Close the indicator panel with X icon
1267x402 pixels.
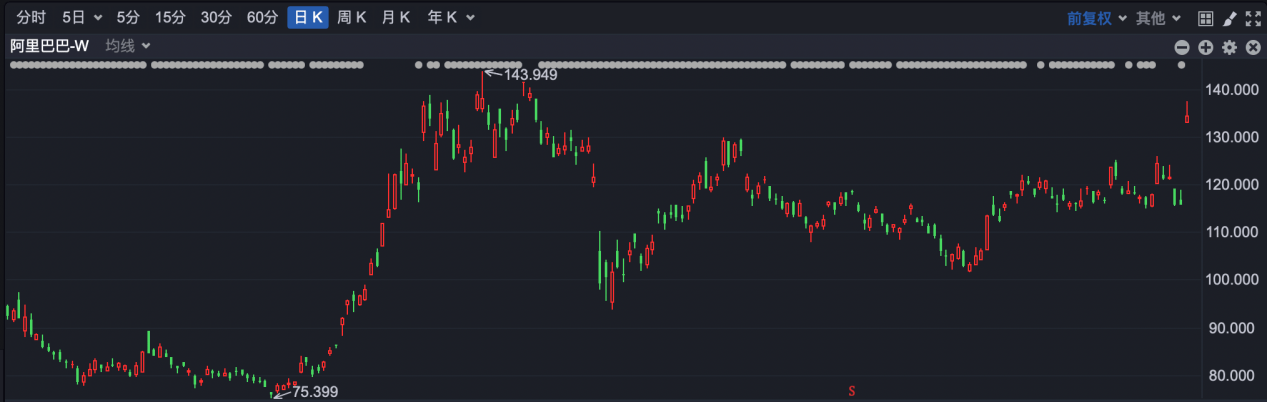click(1252, 47)
